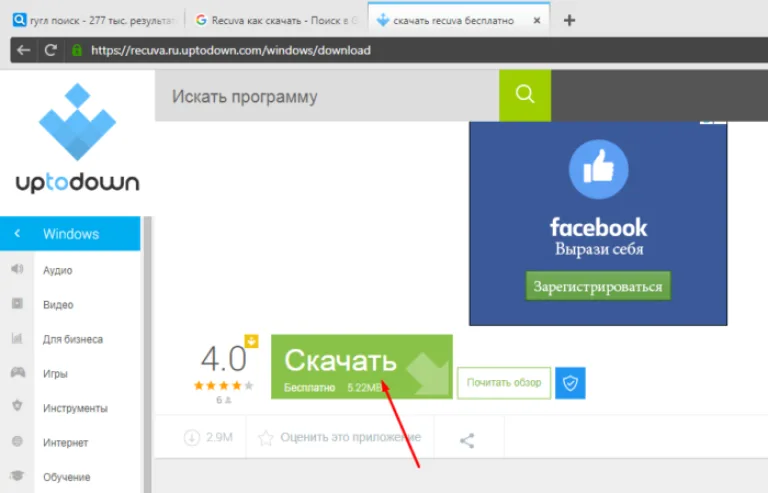Click the green search magnifier button
The height and width of the screenshot is (493, 768).
(x=525, y=95)
